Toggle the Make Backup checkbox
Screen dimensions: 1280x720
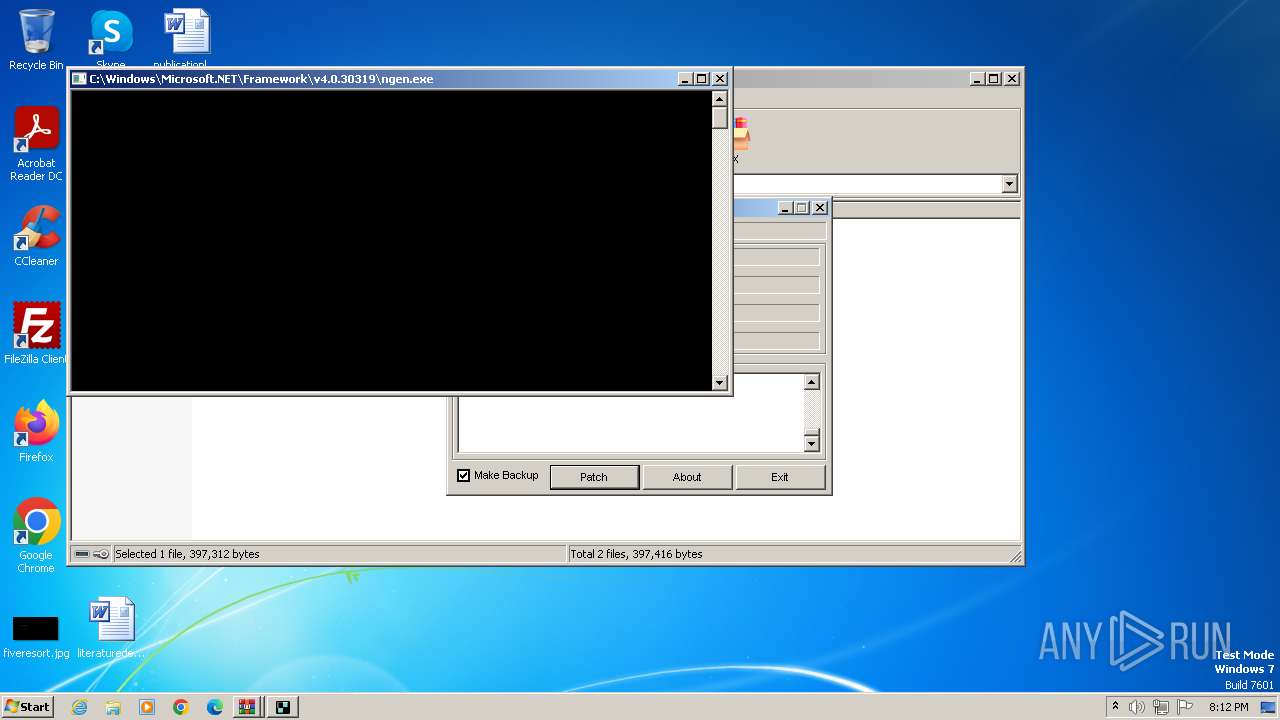pos(463,476)
